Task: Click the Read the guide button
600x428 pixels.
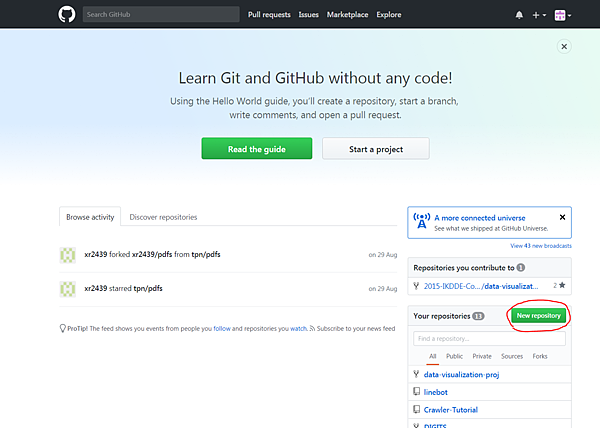Action: [x=257, y=149]
